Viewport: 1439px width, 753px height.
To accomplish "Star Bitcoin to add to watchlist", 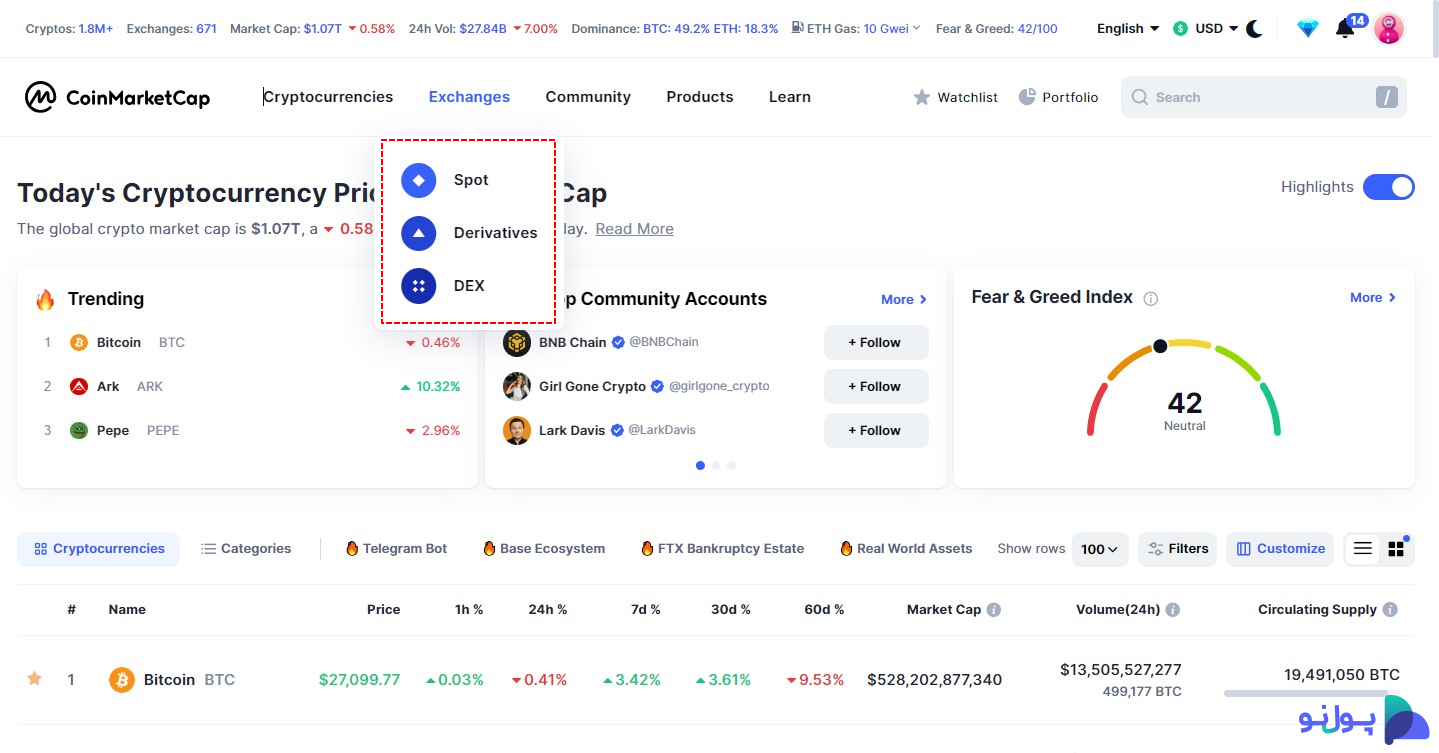I will tap(34, 679).
